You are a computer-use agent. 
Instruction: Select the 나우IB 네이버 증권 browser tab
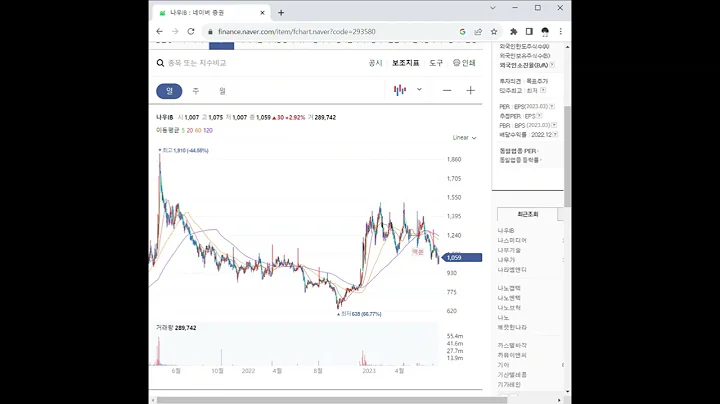click(x=211, y=13)
